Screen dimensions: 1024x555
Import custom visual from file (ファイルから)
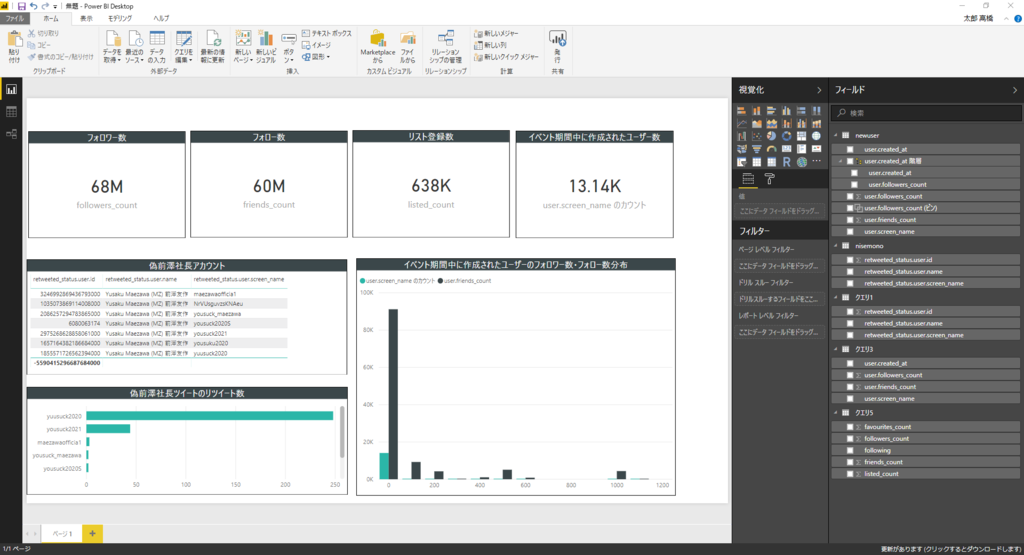point(408,46)
